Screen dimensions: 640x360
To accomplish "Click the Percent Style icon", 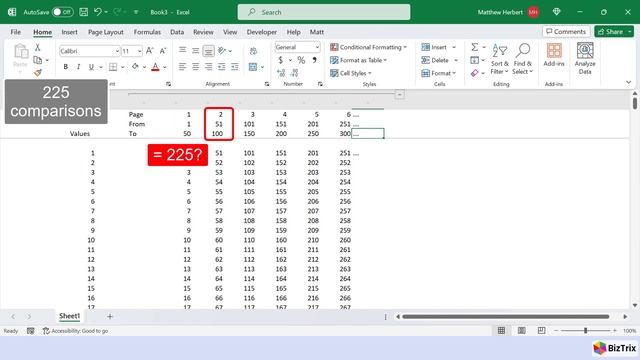I will point(301,60).
